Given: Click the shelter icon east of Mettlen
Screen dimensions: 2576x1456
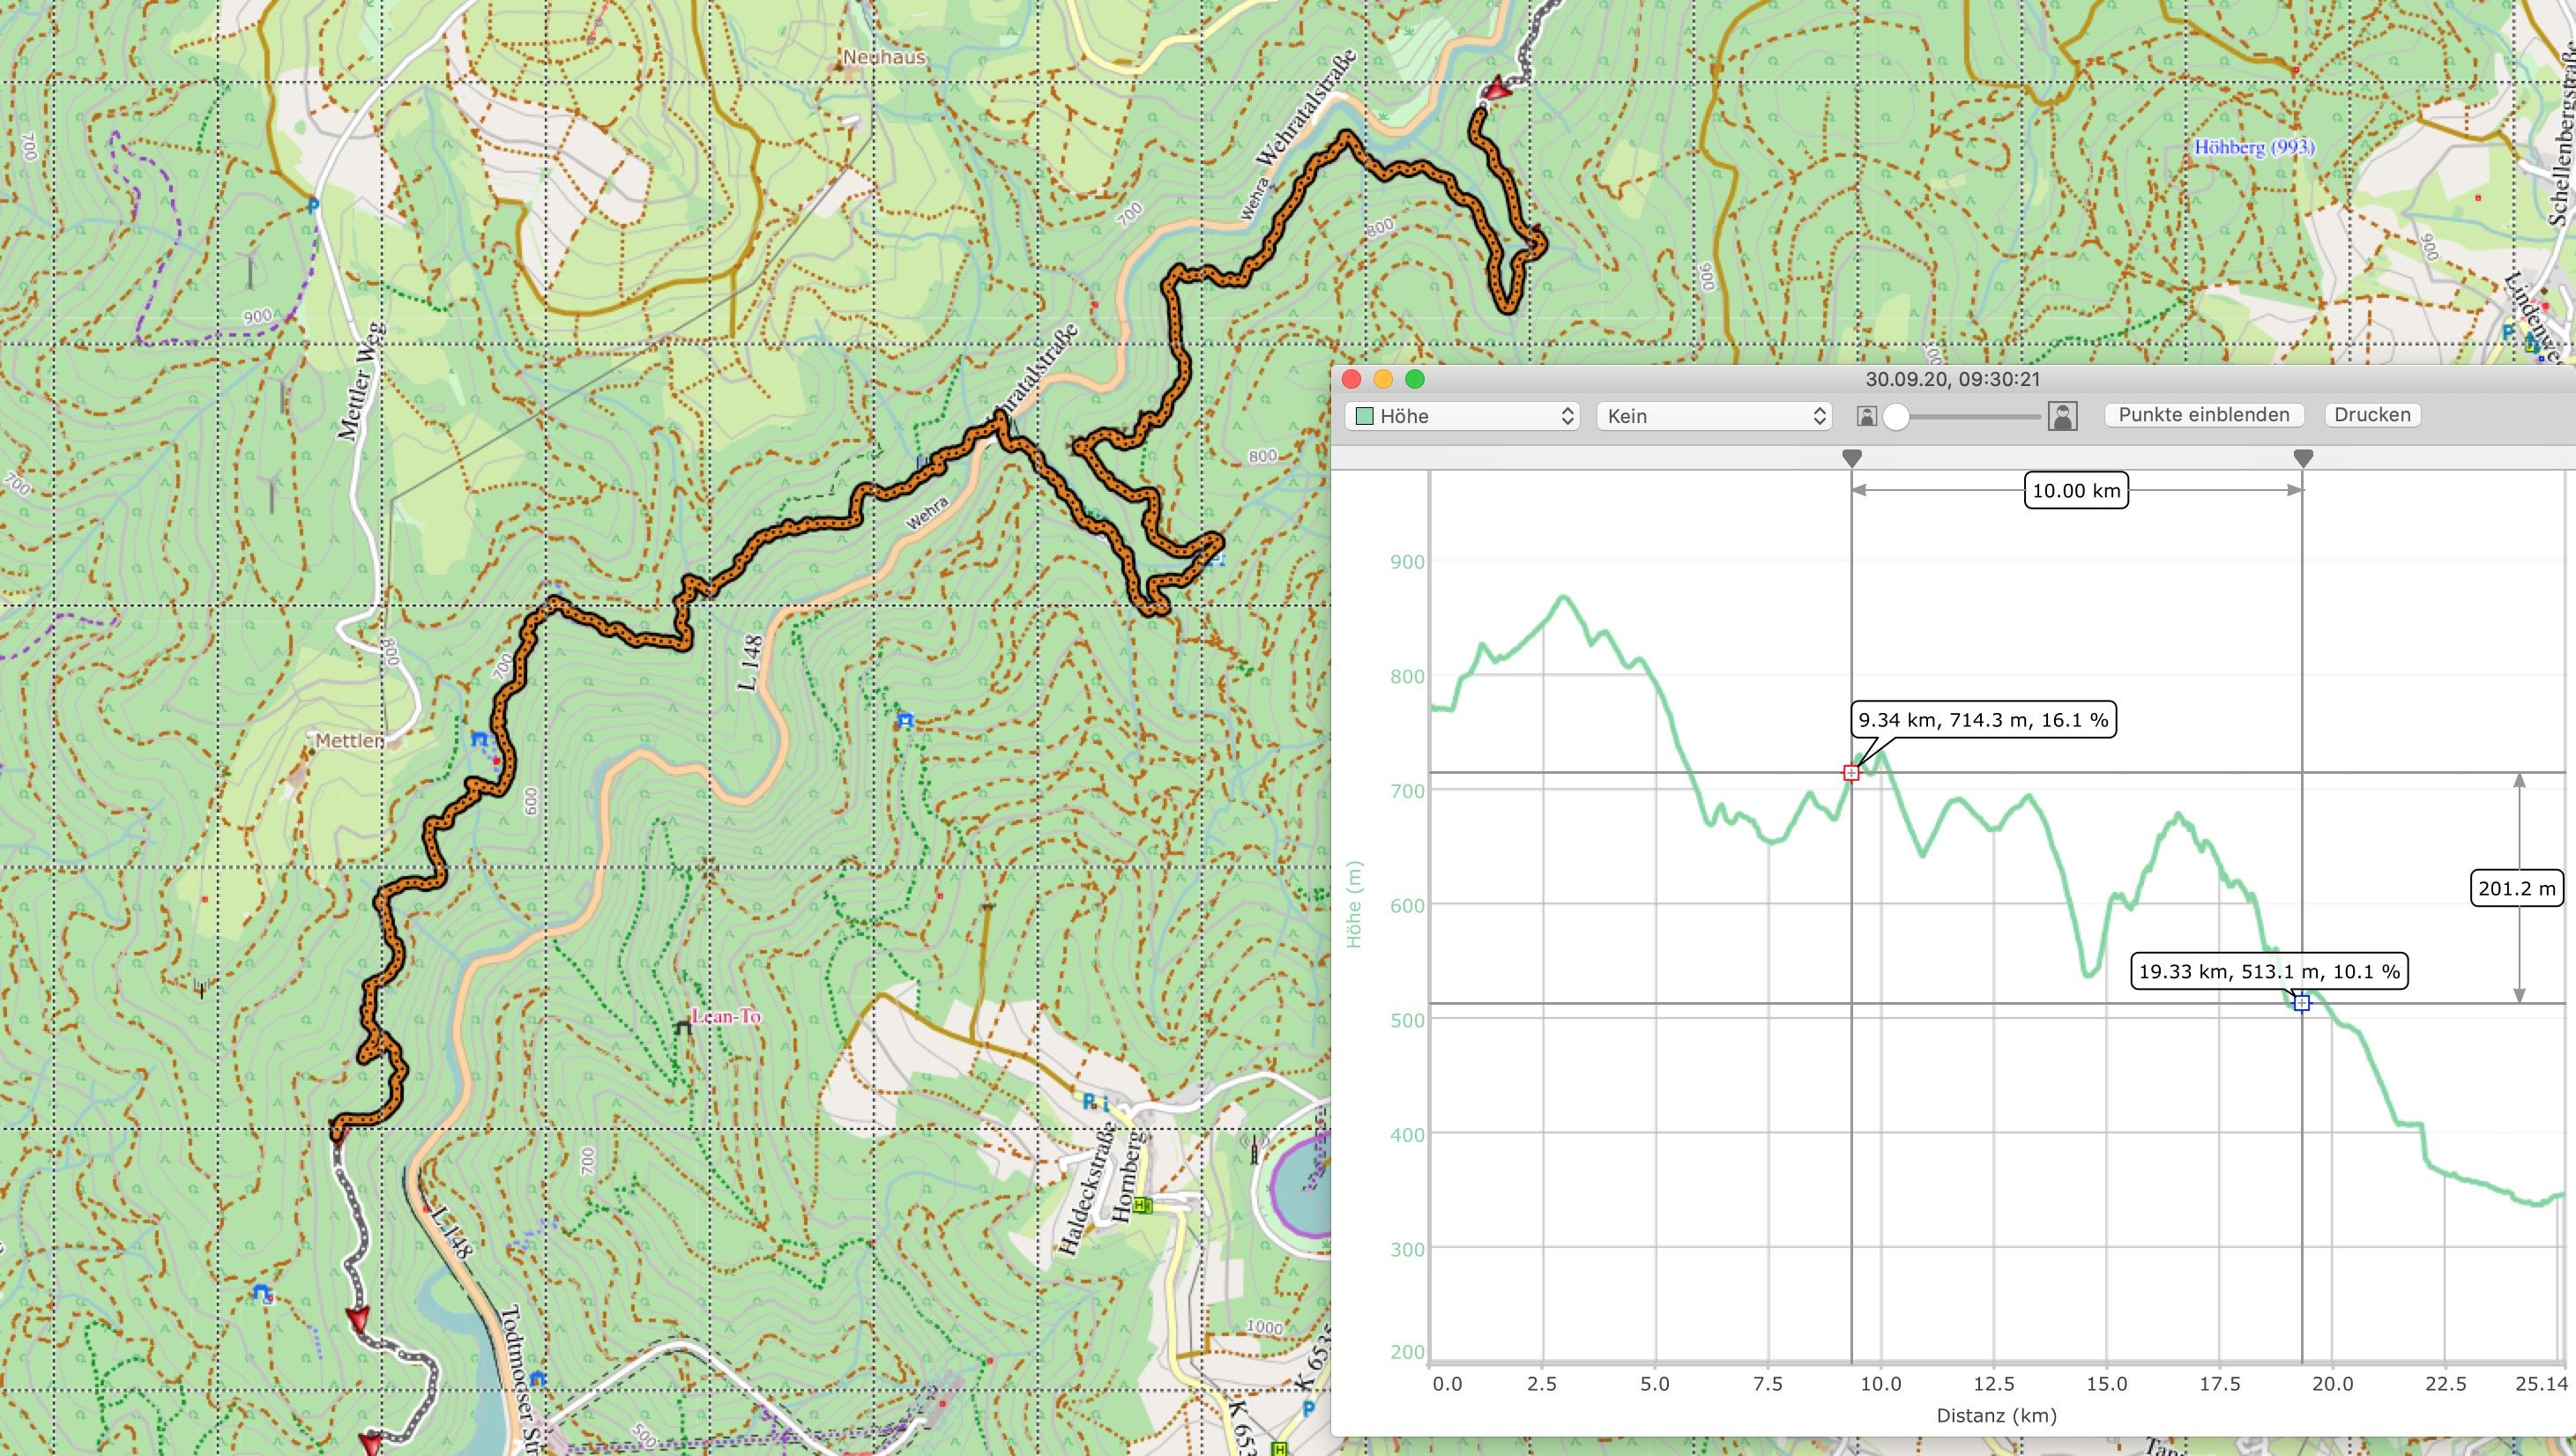Looking at the screenshot, I should tap(479, 739).
